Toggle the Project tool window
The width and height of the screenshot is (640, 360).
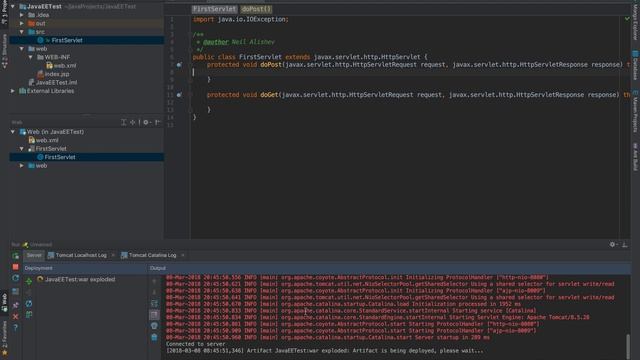4,13
